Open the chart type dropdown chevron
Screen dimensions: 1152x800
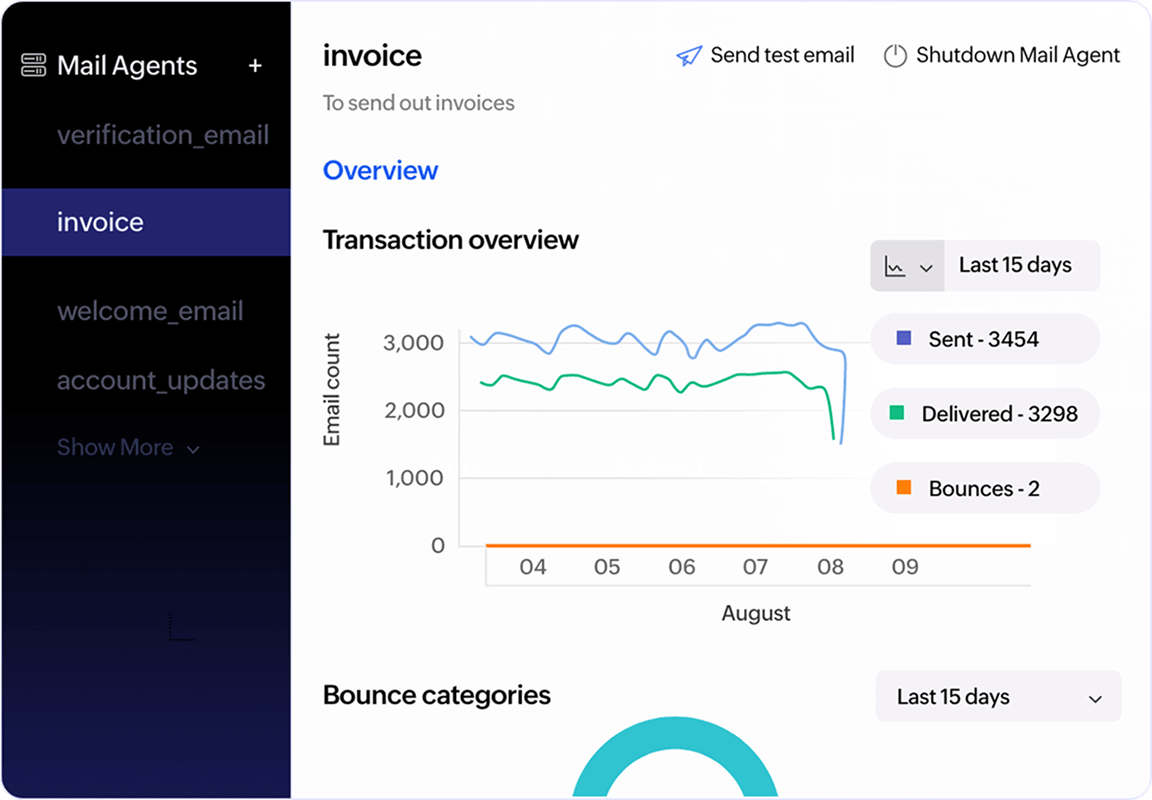(926, 268)
